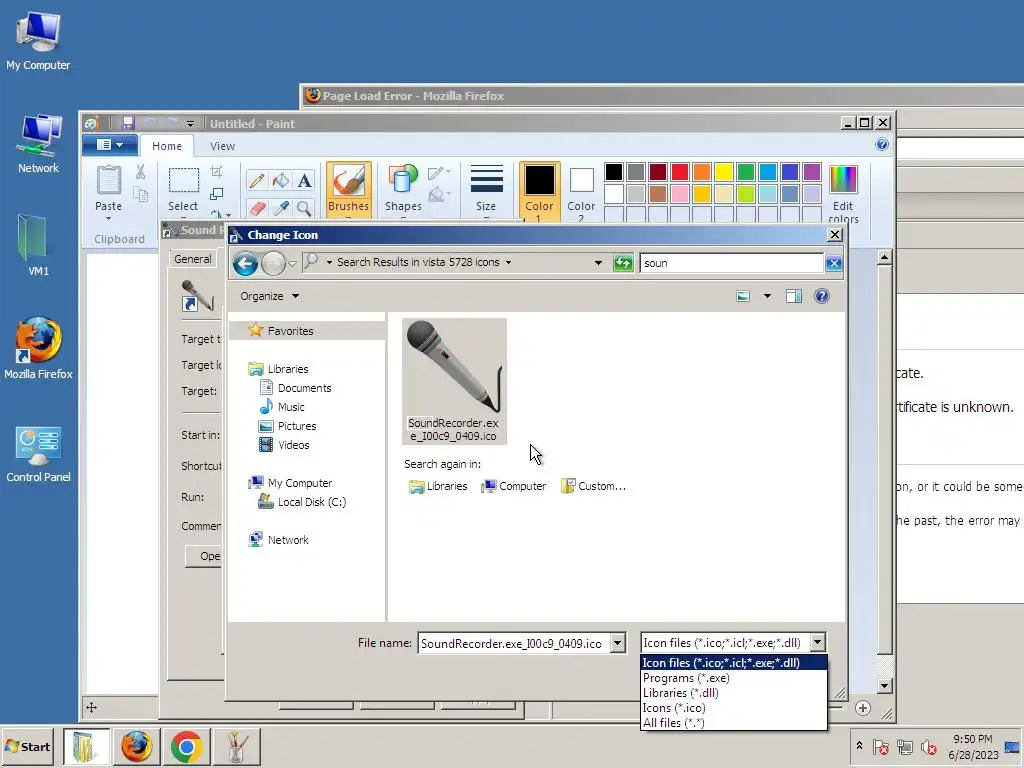
Task: Choose Icon files (*.ico;*.icl;*.exe;*.dll) option
Action: 733,663
